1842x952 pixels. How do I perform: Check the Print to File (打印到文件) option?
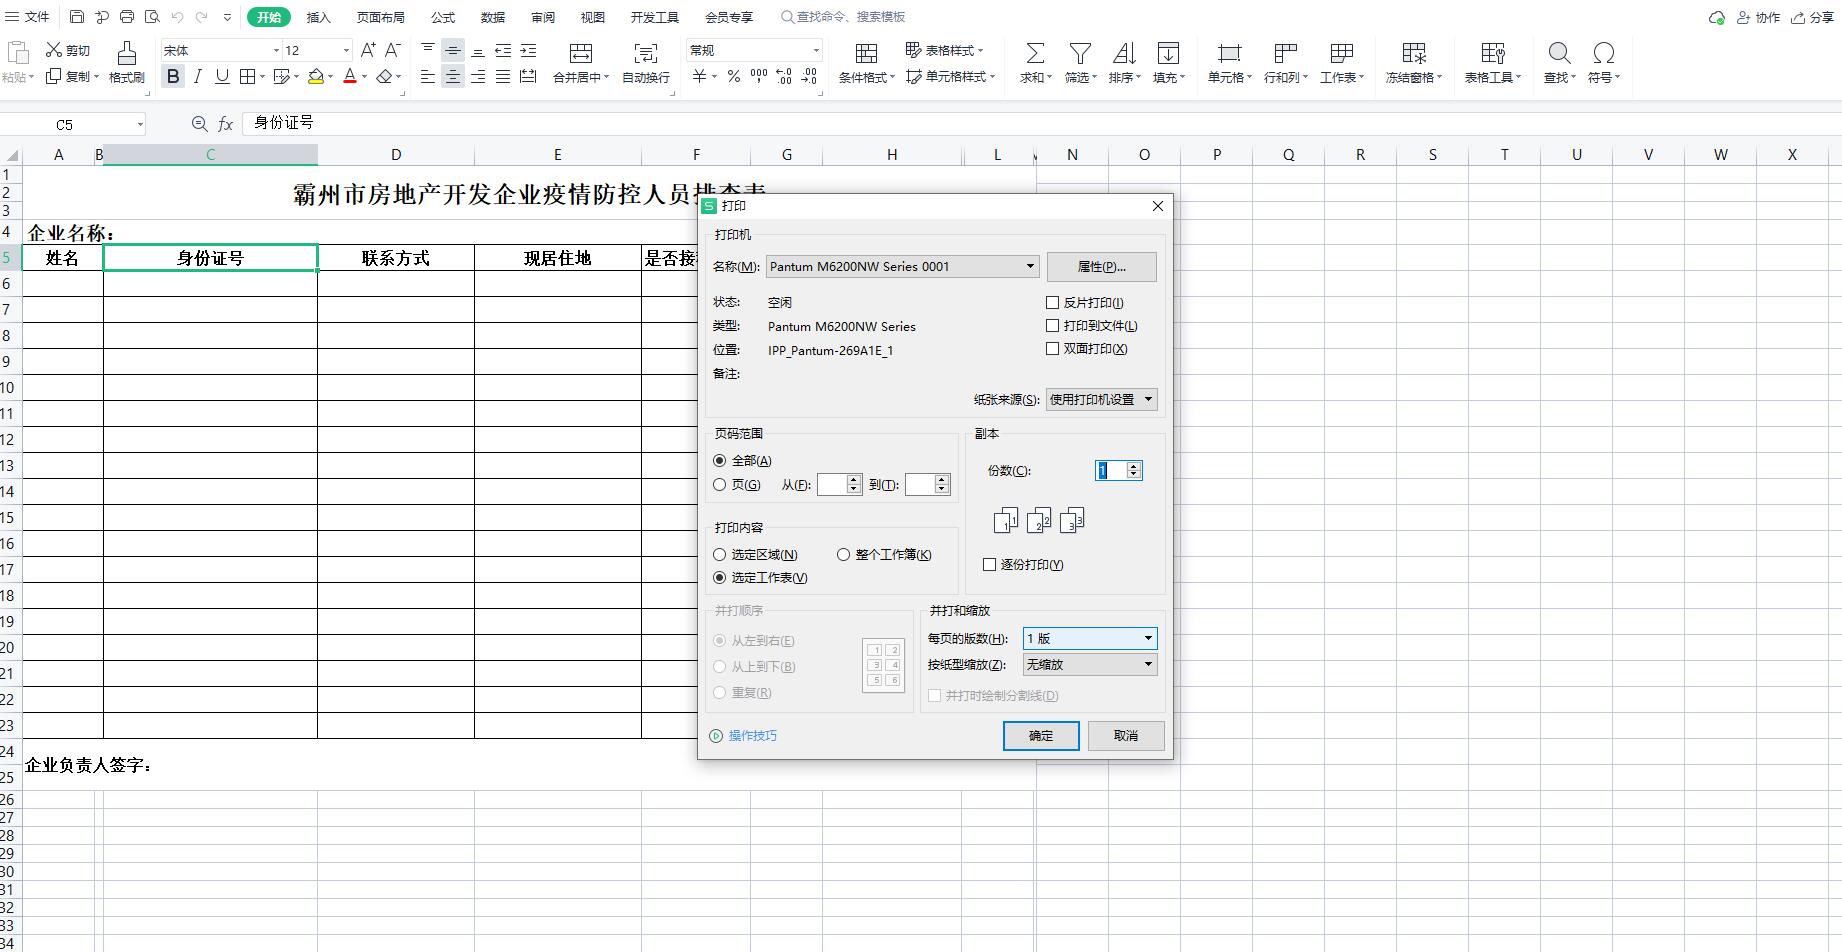point(1052,326)
